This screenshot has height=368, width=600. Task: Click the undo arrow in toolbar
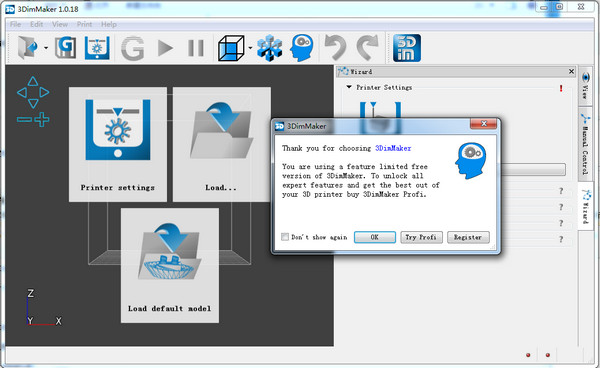coord(335,47)
